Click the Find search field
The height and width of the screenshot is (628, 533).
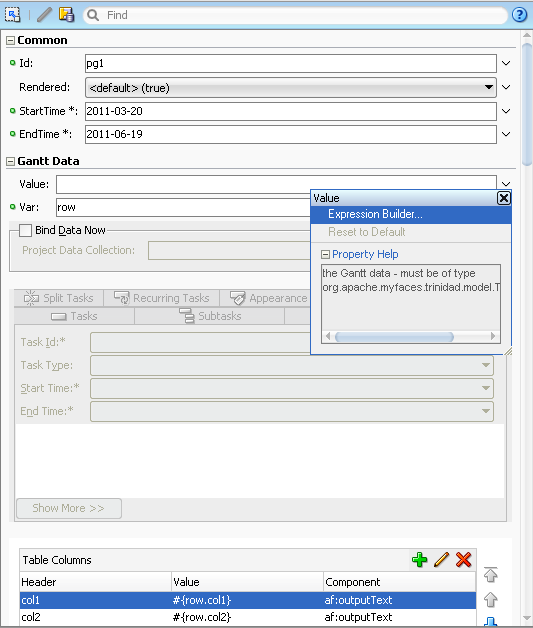pos(296,15)
